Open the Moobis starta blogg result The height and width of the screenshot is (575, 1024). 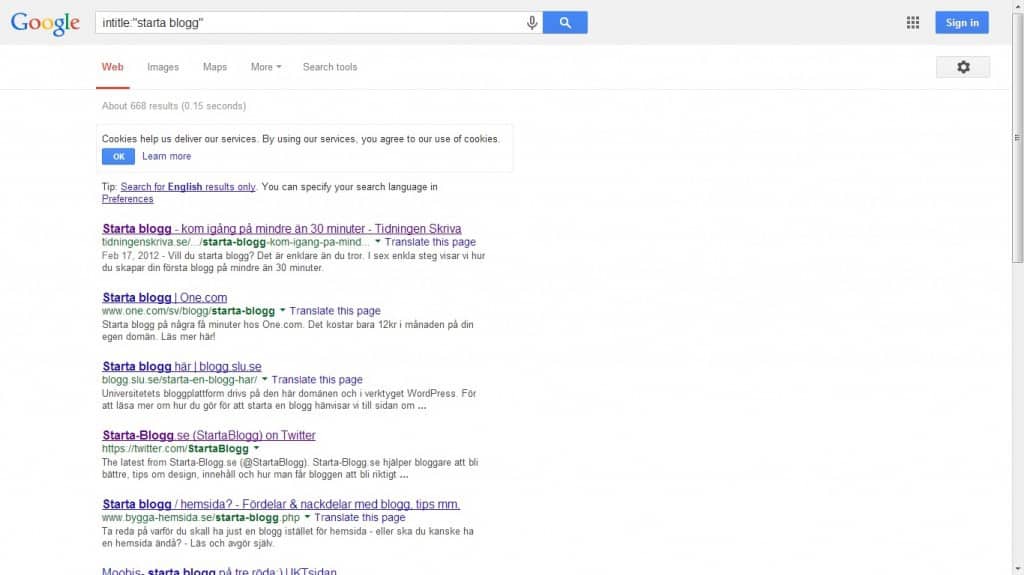tap(219, 570)
